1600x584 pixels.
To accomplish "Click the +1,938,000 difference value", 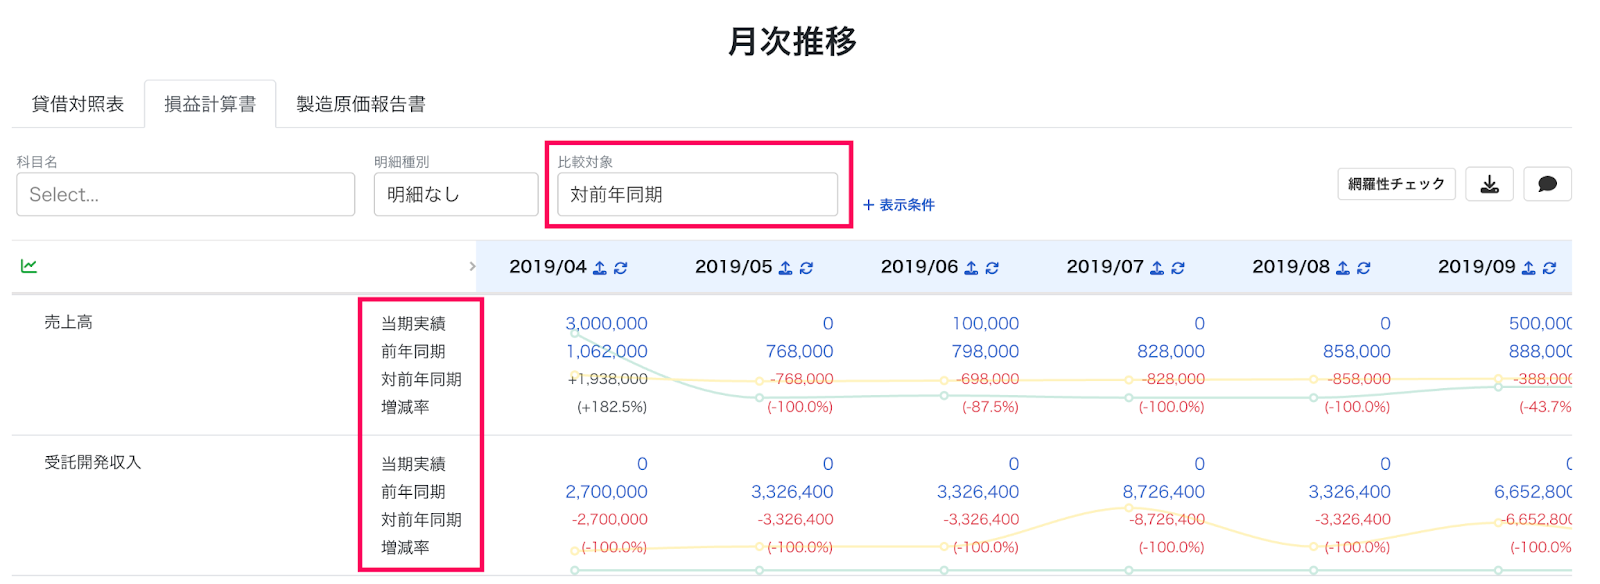I will click(x=608, y=379).
